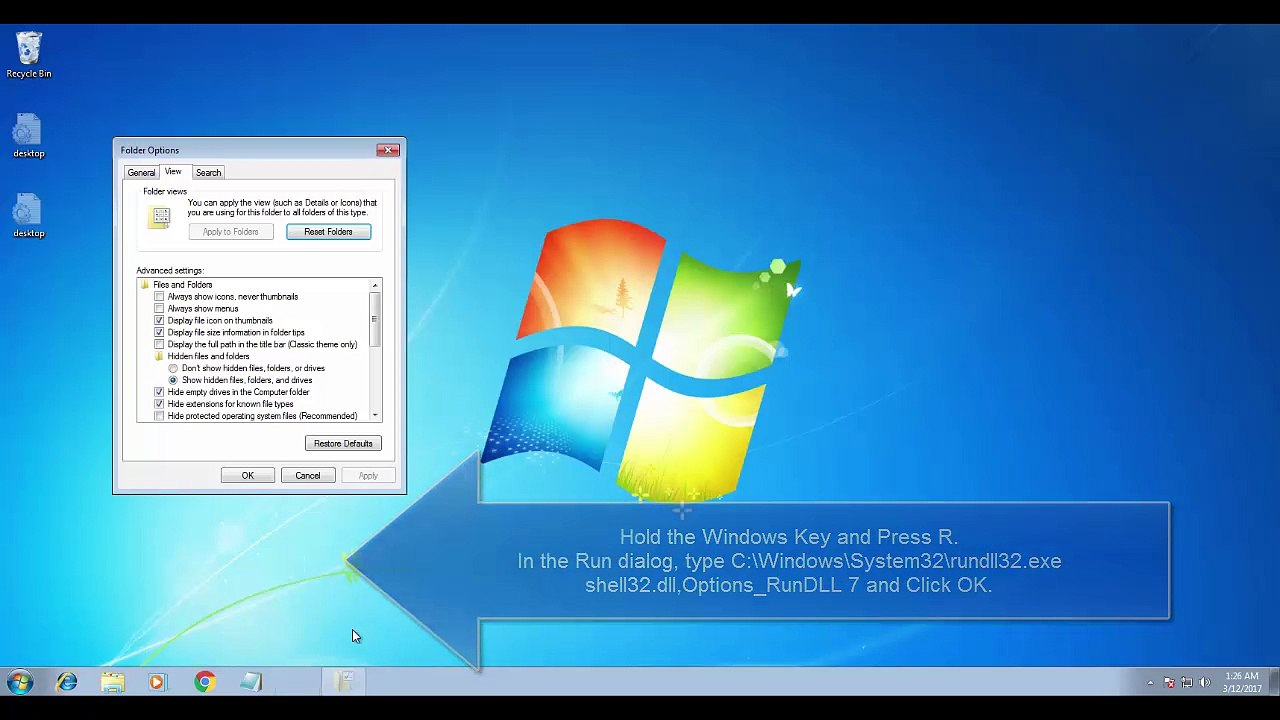1280x720 pixels.
Task: Check Hide protected operating system files
Action: 159,416
